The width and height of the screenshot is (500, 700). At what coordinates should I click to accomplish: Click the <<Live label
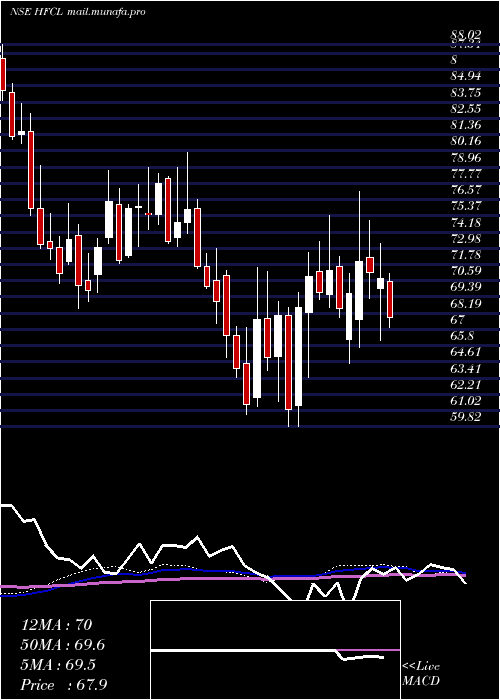tap(421, 667)
